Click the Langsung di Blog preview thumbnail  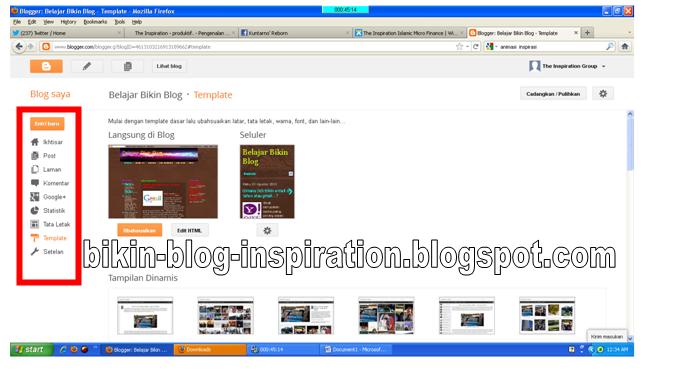pyautogui.click(x=163, y=182)
